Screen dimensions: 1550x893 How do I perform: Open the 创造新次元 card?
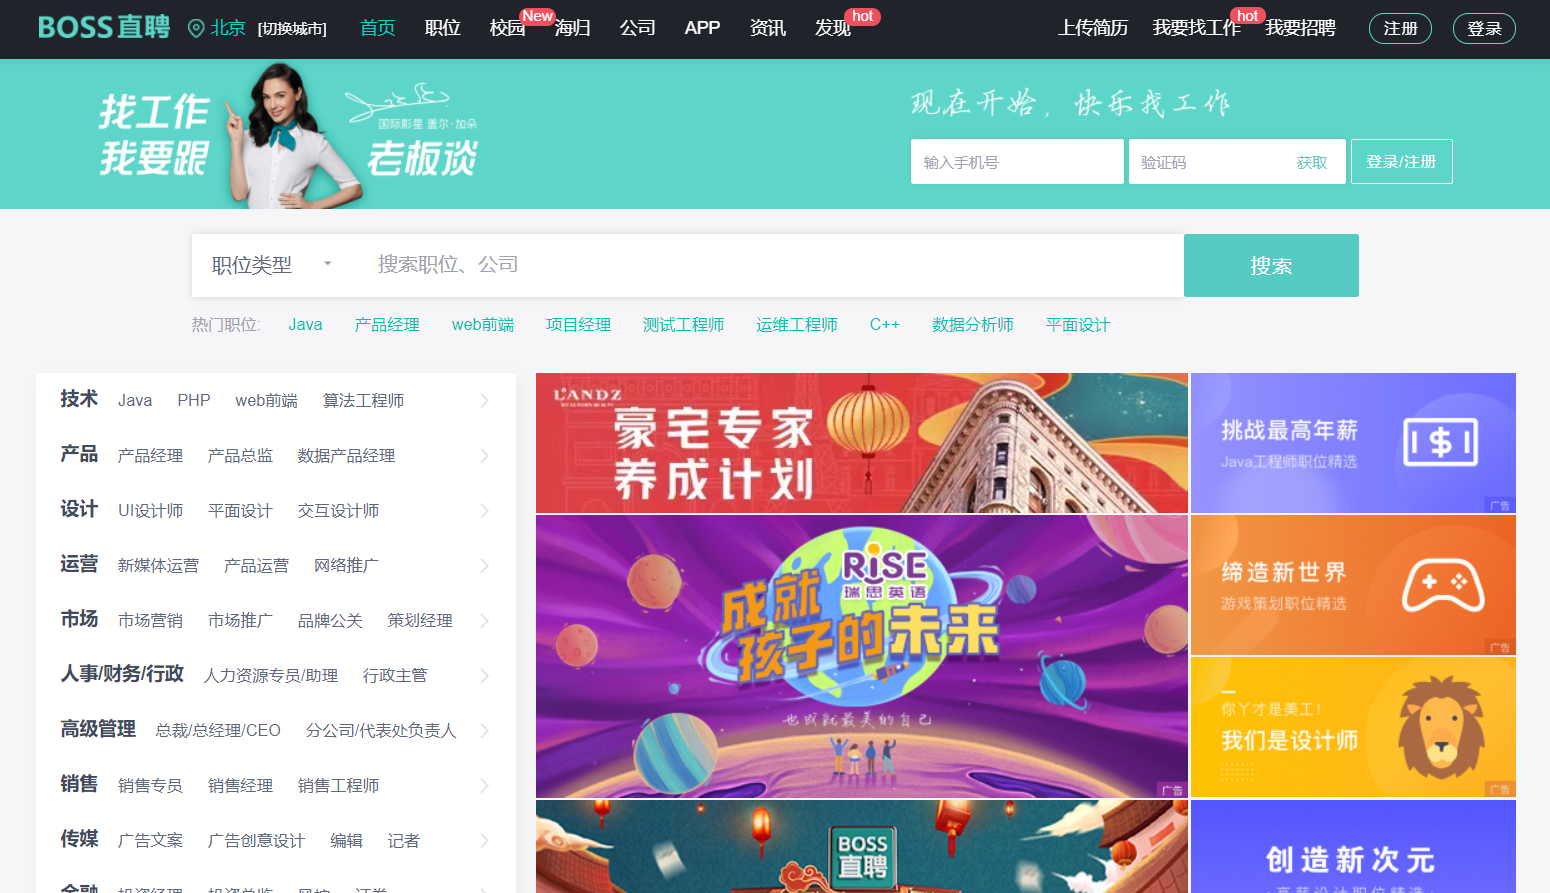[x=1353, y=846]
